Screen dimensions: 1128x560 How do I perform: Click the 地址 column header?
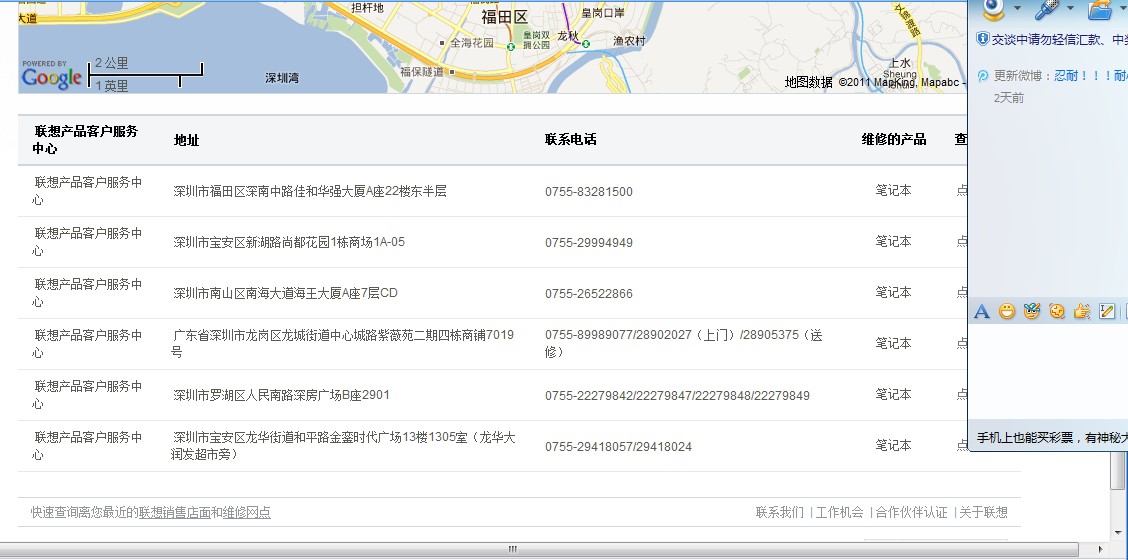(186, 140)
